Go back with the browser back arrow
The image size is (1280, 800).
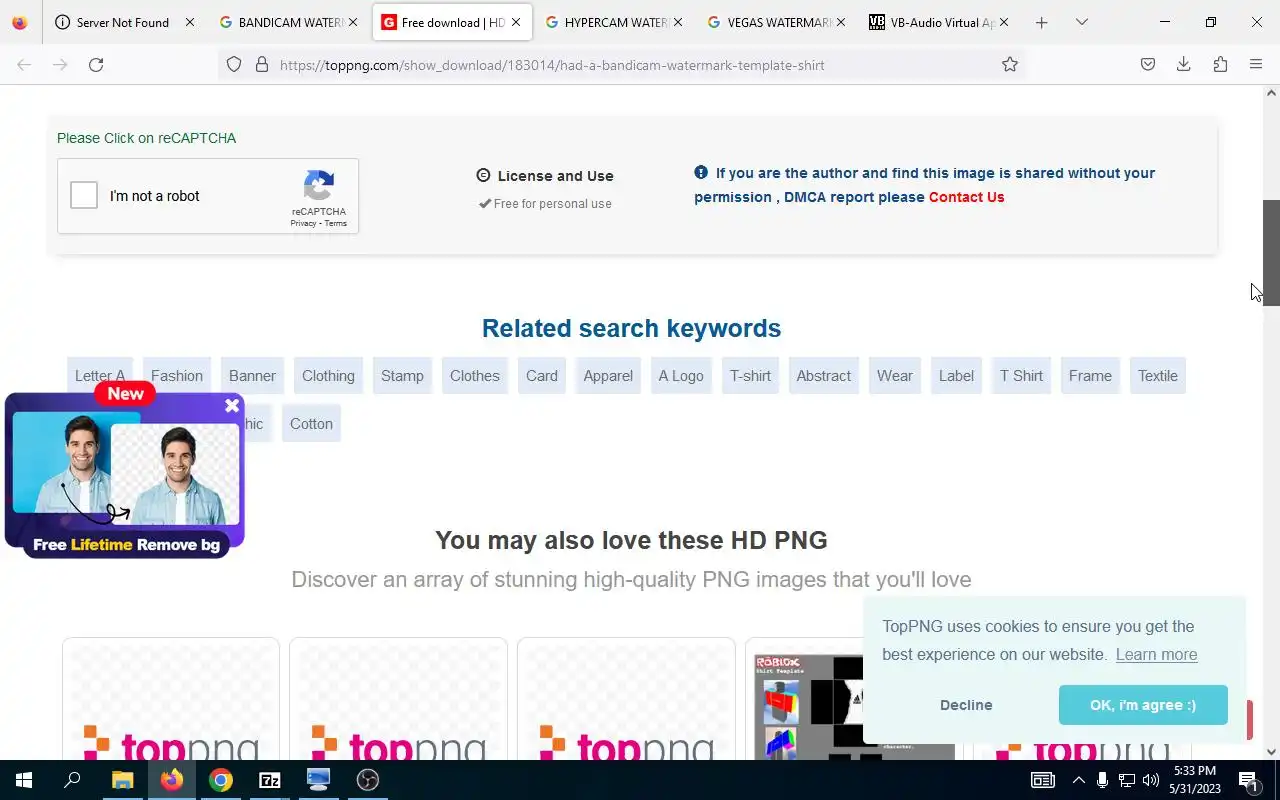point(24,64)
